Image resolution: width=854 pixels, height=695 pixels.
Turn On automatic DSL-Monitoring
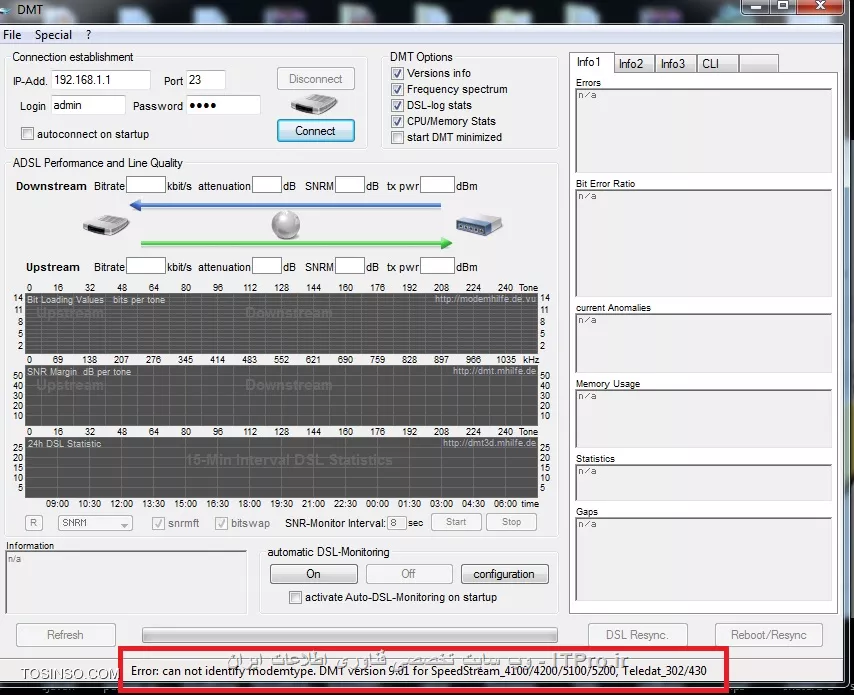[x=314, y=574]
